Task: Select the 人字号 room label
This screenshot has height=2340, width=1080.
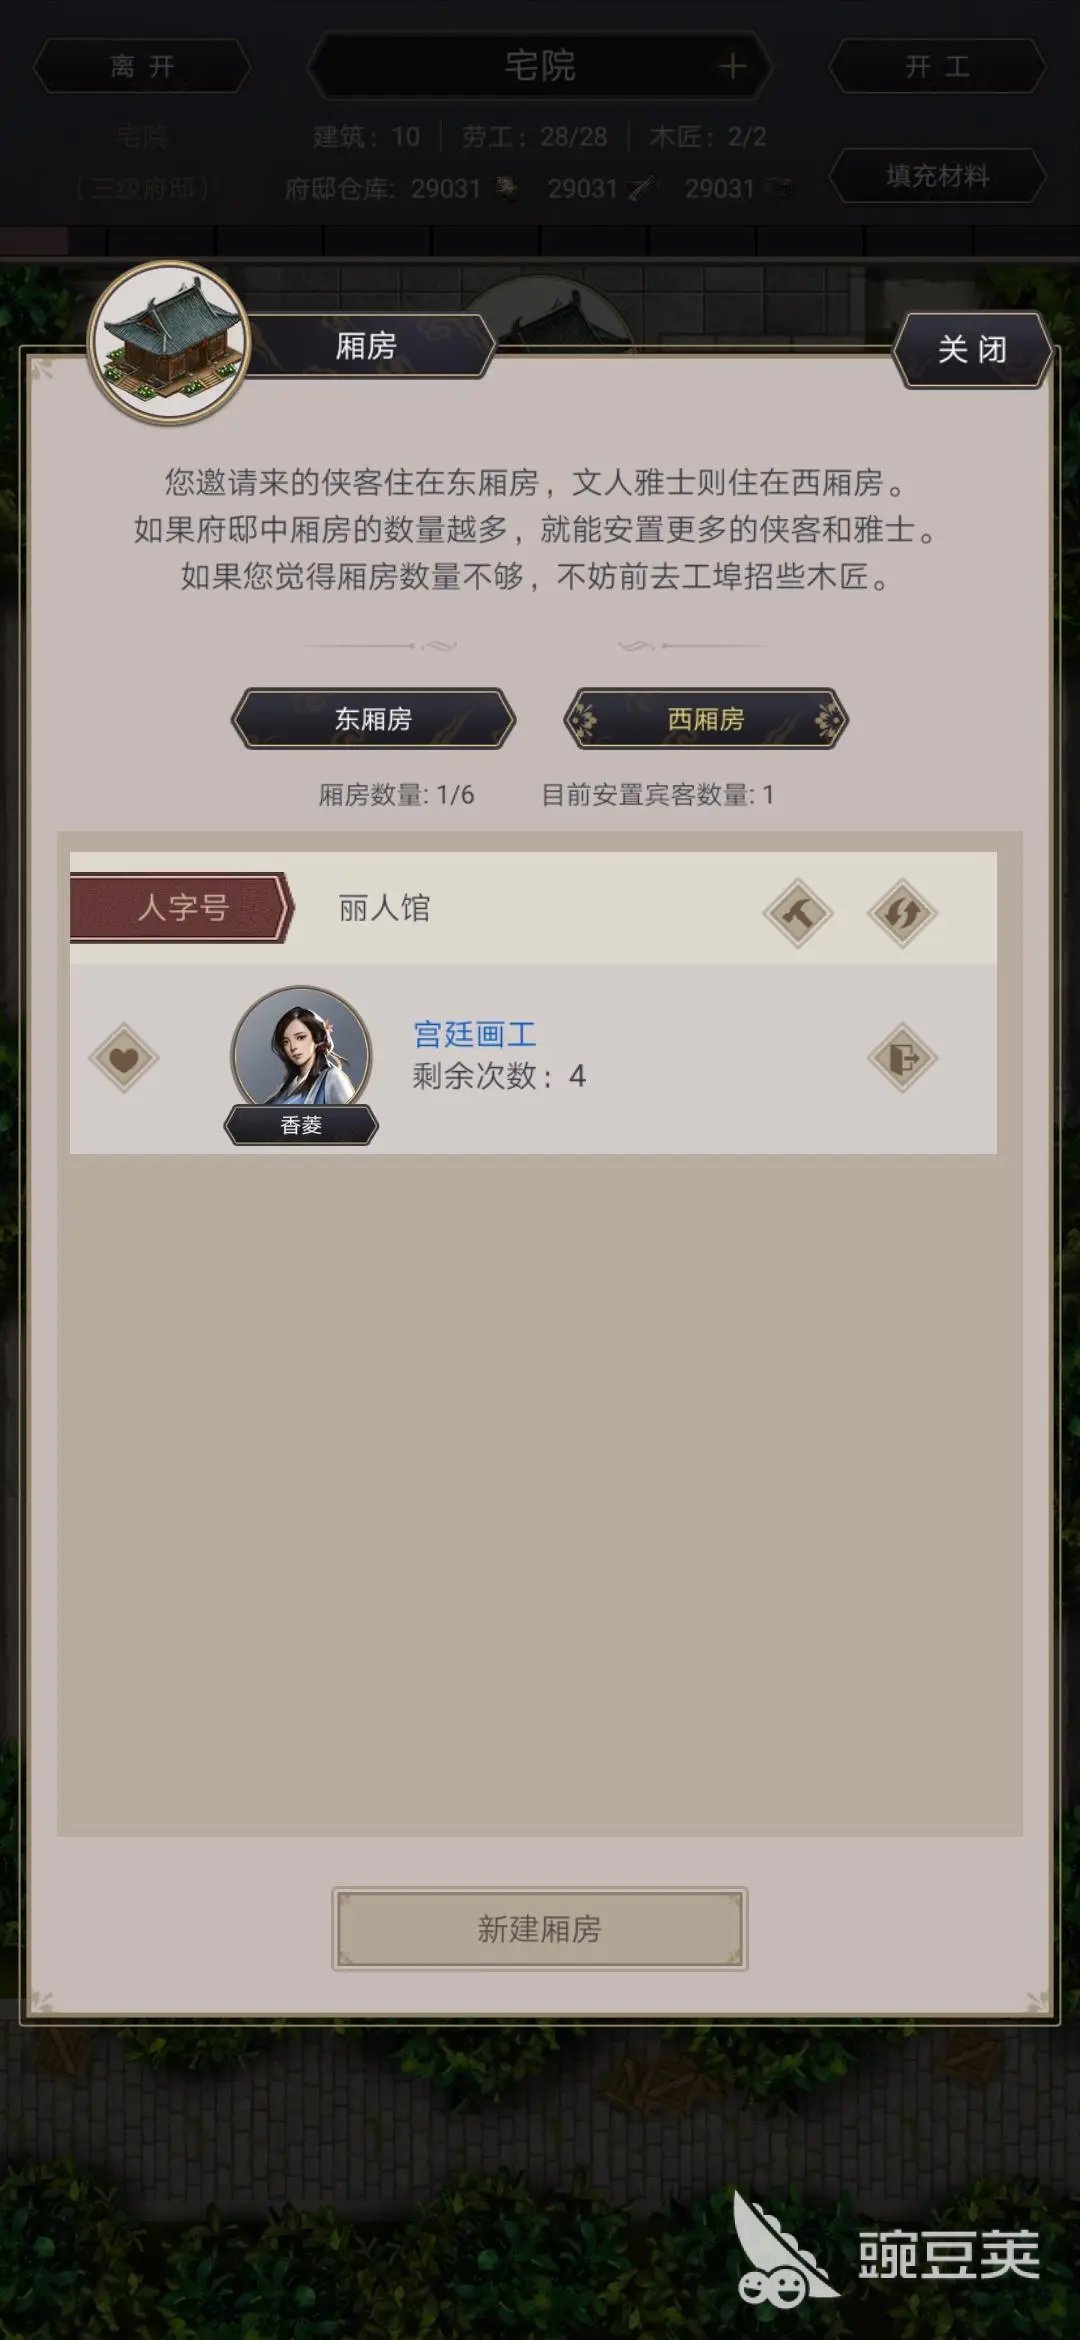Action: tap(182, 908)
